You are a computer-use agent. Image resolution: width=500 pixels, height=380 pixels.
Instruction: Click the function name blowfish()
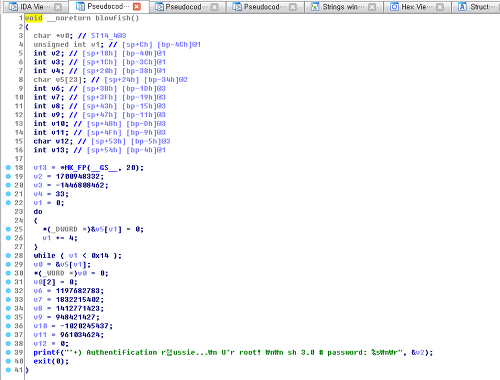pos(117,18)
